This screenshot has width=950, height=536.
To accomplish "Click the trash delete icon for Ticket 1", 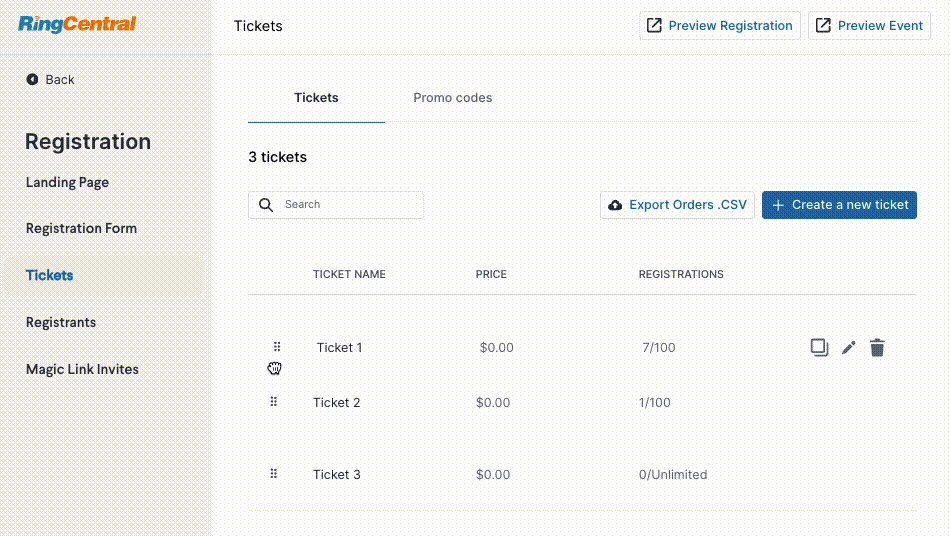I will tap(877, 348).
